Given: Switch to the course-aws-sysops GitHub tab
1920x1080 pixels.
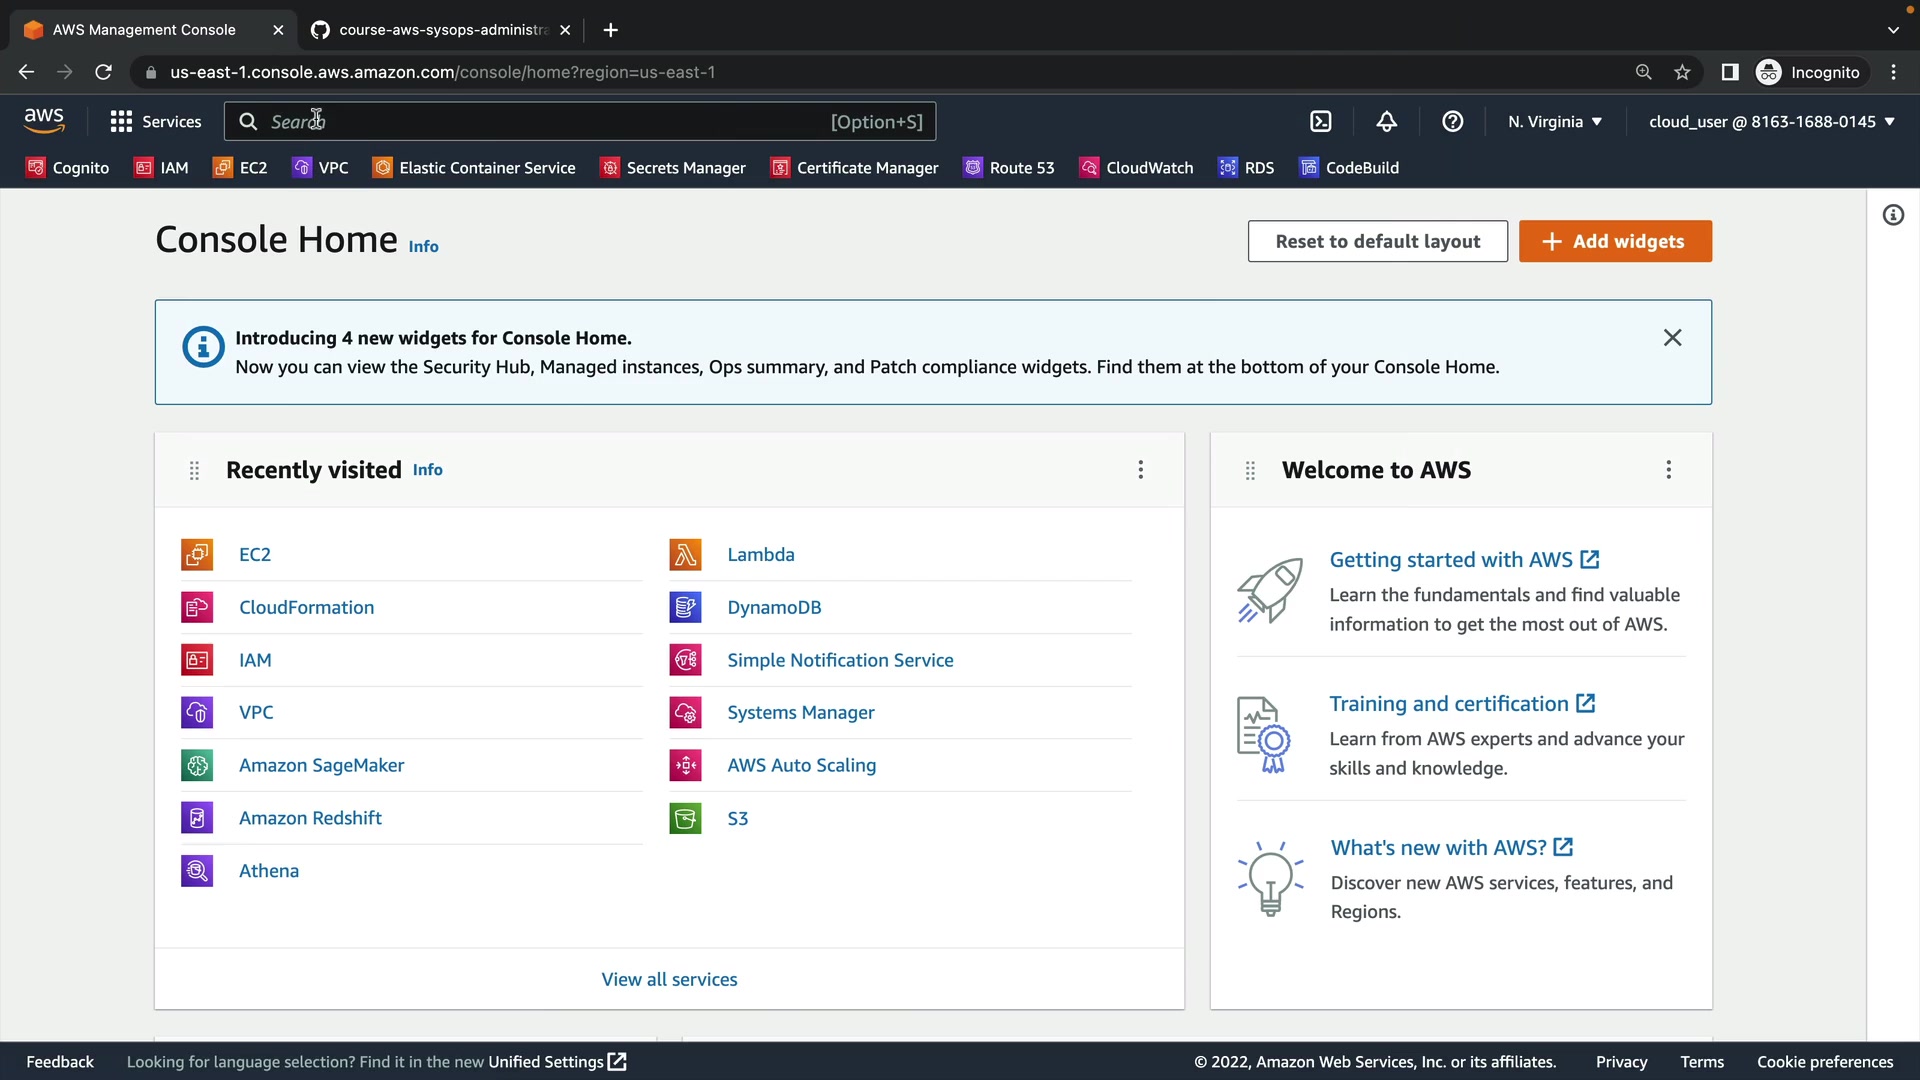Looking at the screenshot, I should [x=440, y=30].
